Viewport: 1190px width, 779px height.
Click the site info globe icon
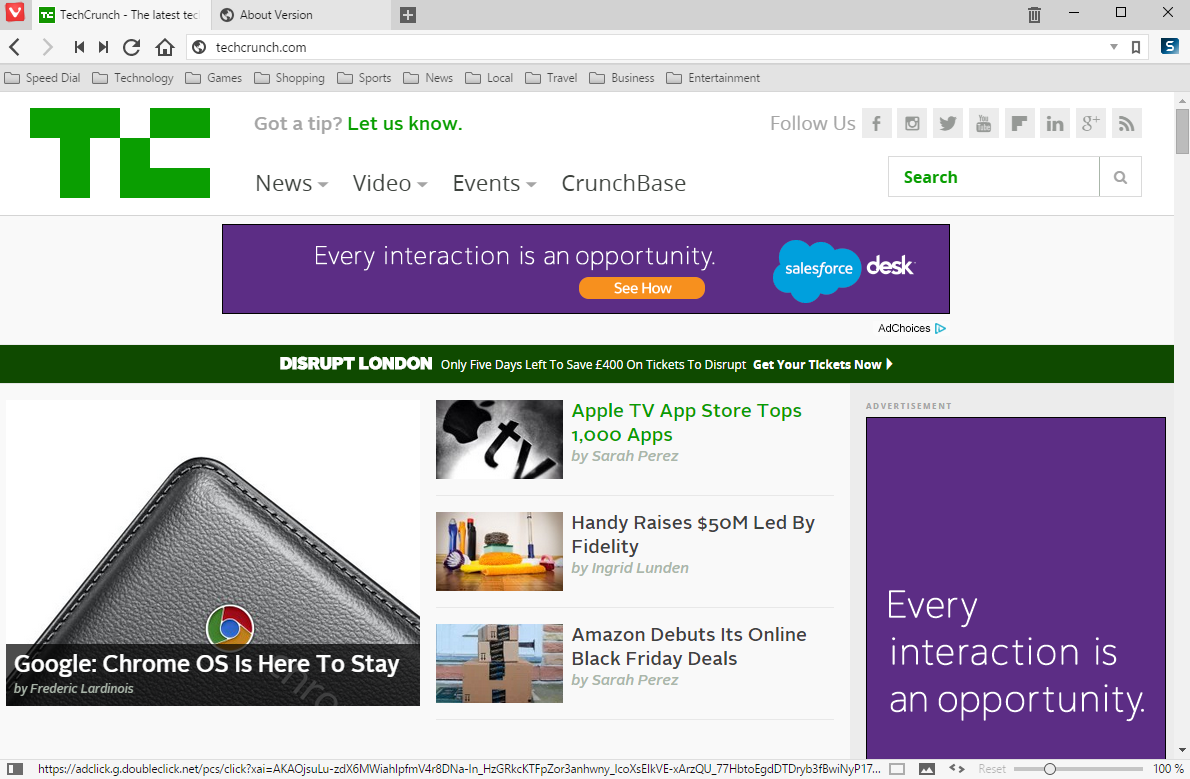coord(199,47)
